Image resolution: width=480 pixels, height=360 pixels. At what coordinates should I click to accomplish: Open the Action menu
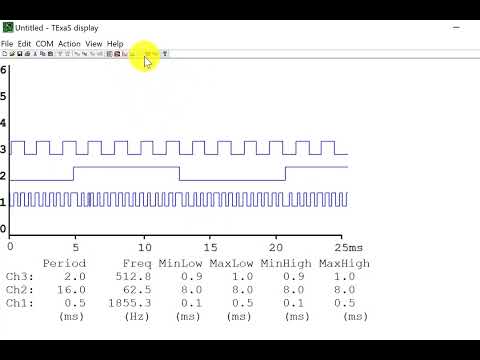(x=69, y=44)
